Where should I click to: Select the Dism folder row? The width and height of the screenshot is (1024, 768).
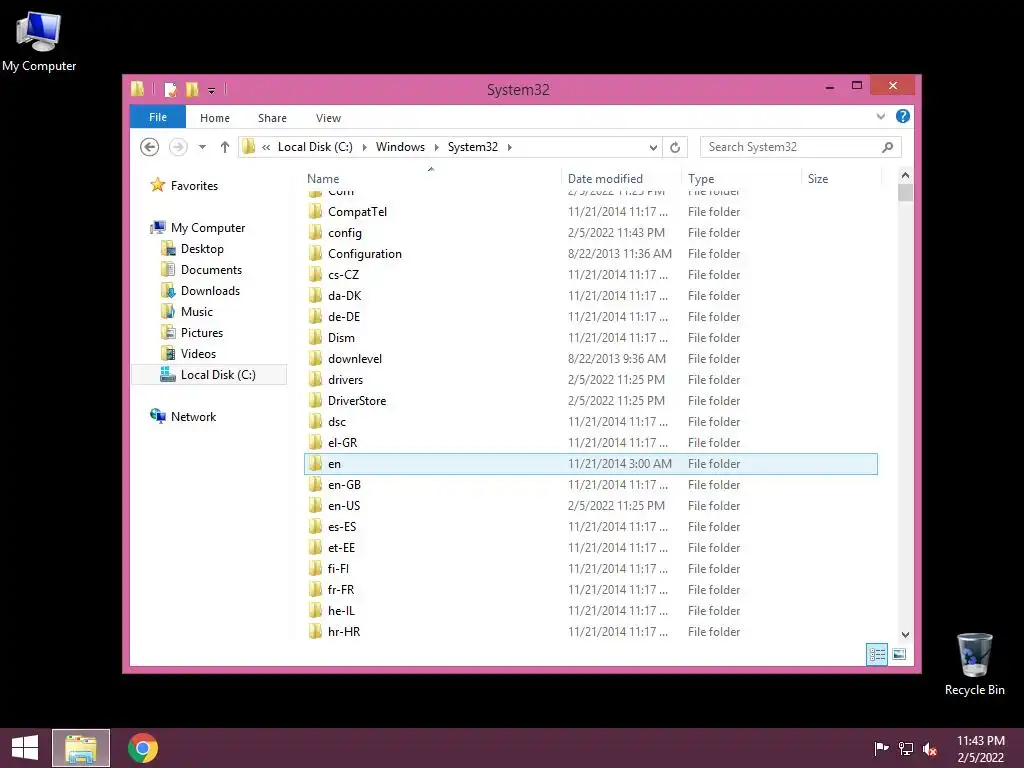(591, 338)
